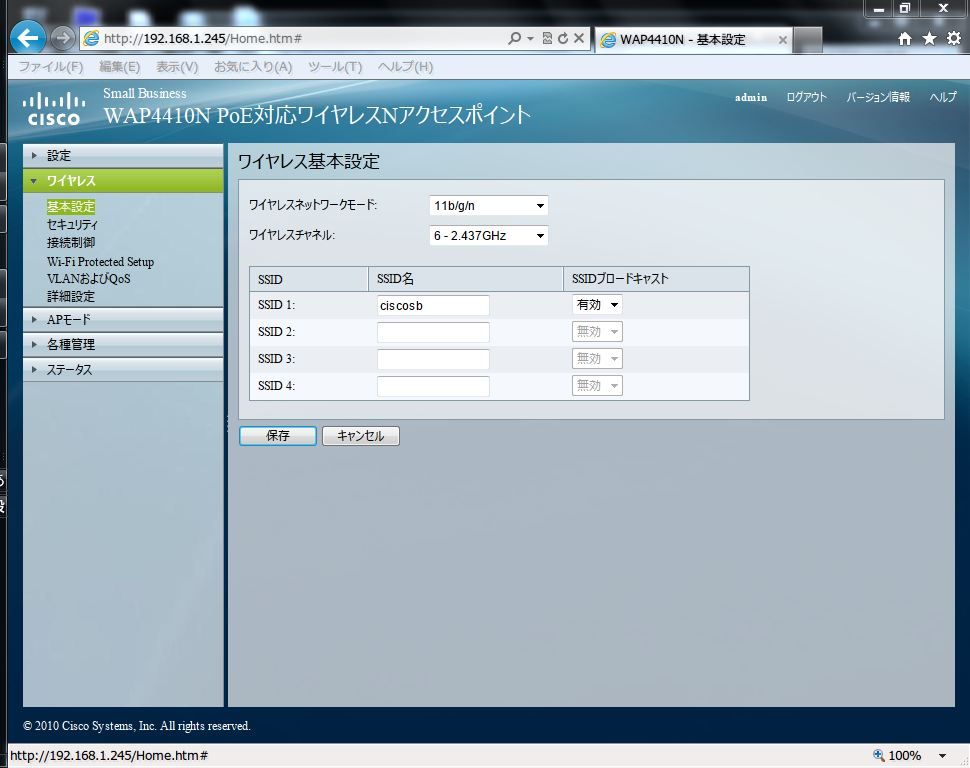Open the wireless channel dropdown
This screenshot has width=970, height=768.
[x=488, y=235]
